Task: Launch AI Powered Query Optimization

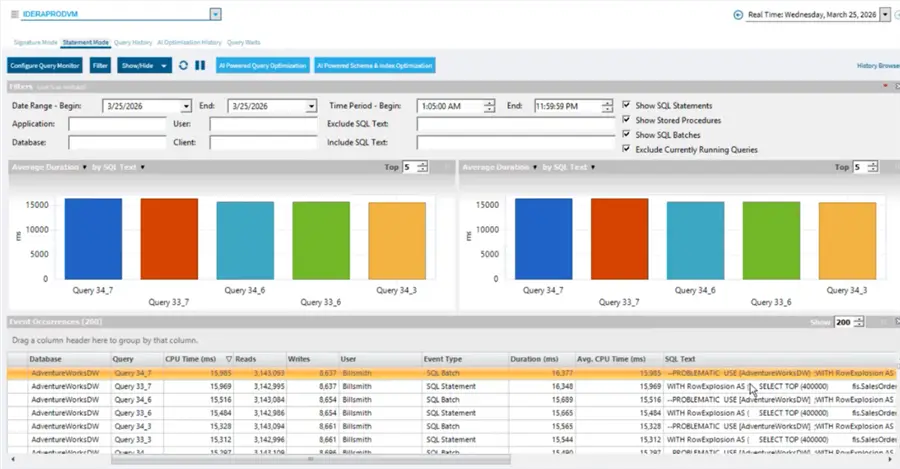Action: point(263,65)
